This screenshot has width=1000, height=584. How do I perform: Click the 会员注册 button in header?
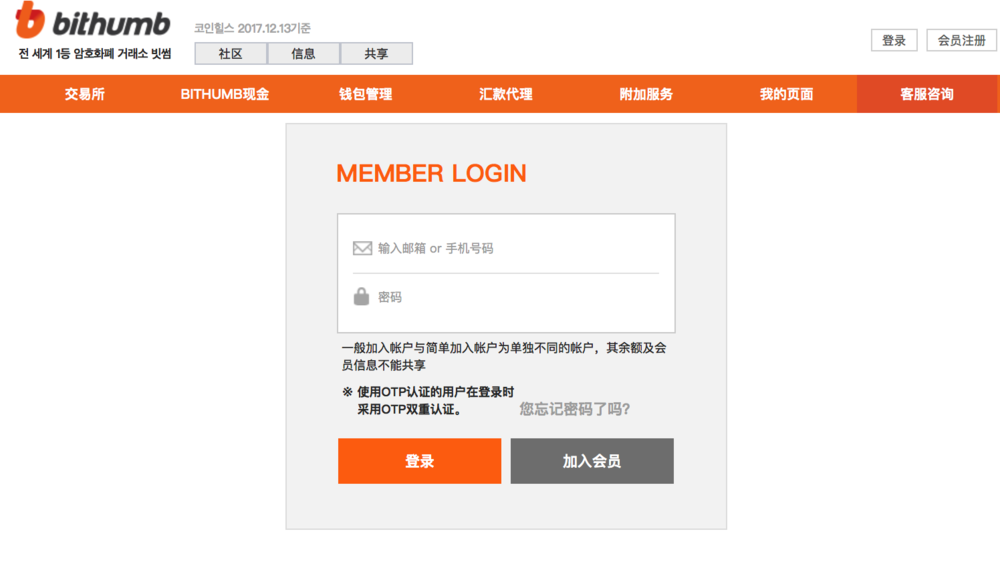(962, 40)
